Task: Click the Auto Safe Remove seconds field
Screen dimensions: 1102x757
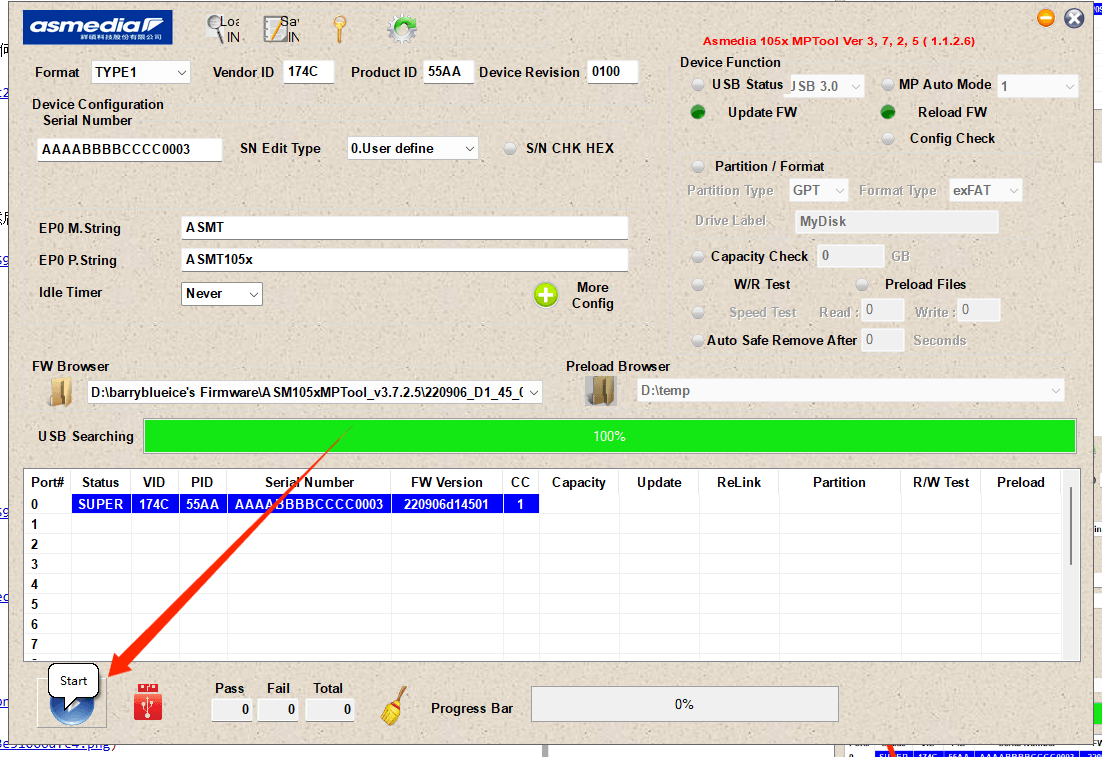Action: pos(883,340)
